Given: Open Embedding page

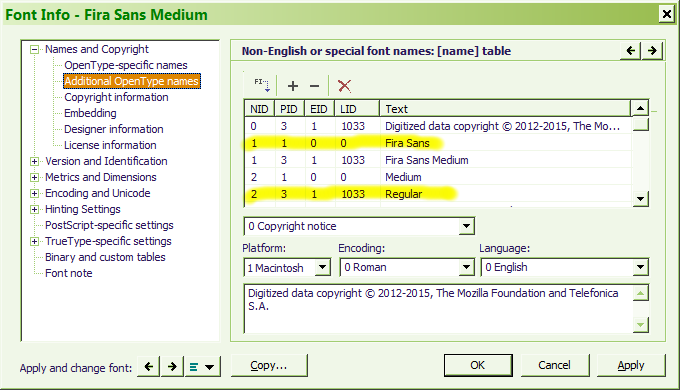Looking at the screenshot, I should 90,113.
